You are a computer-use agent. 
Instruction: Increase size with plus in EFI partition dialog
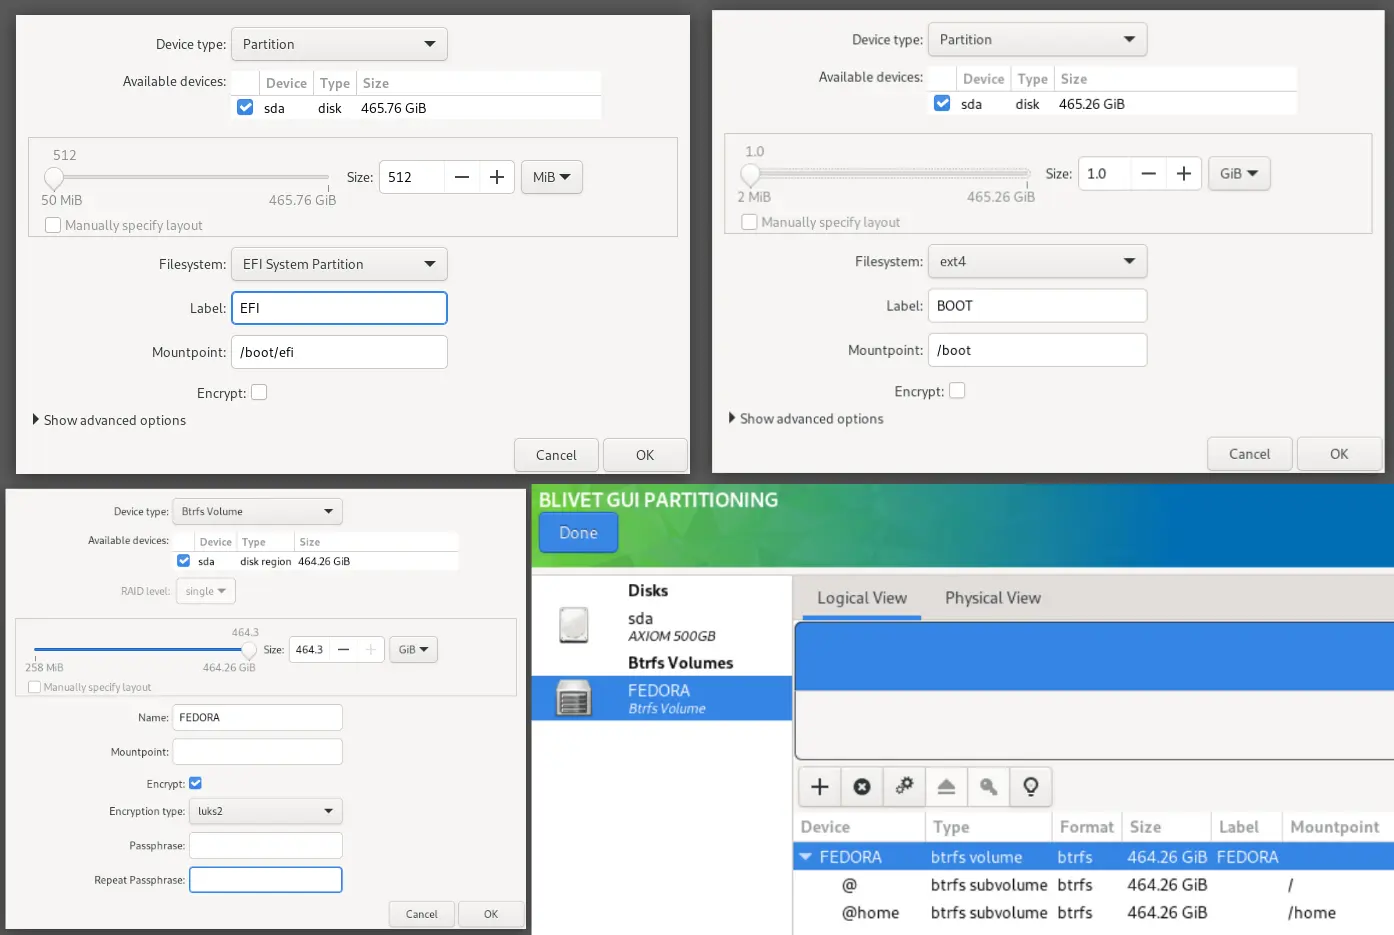pos(497,177)
